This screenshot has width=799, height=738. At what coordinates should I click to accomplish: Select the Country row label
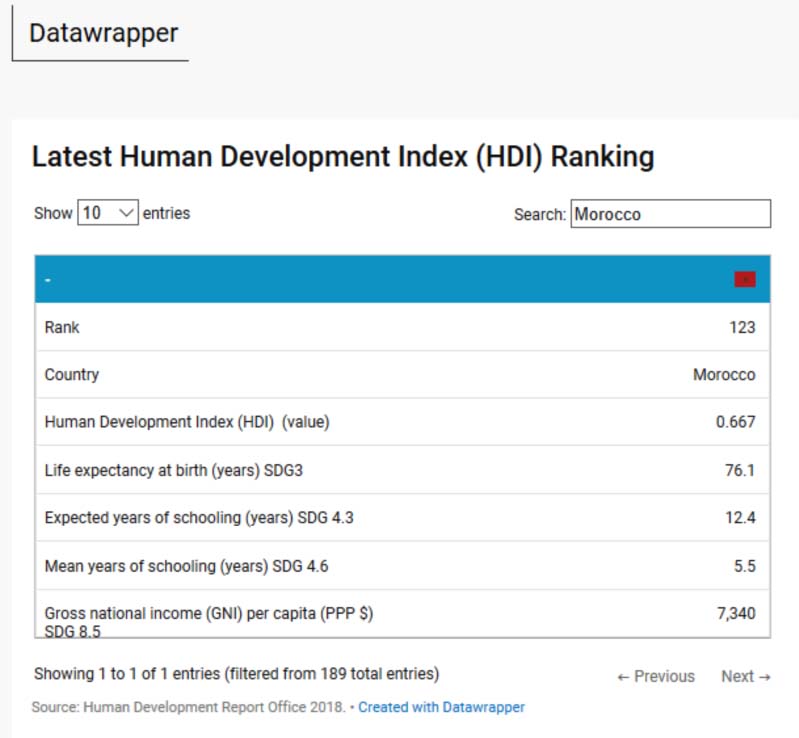coord(72,375)
